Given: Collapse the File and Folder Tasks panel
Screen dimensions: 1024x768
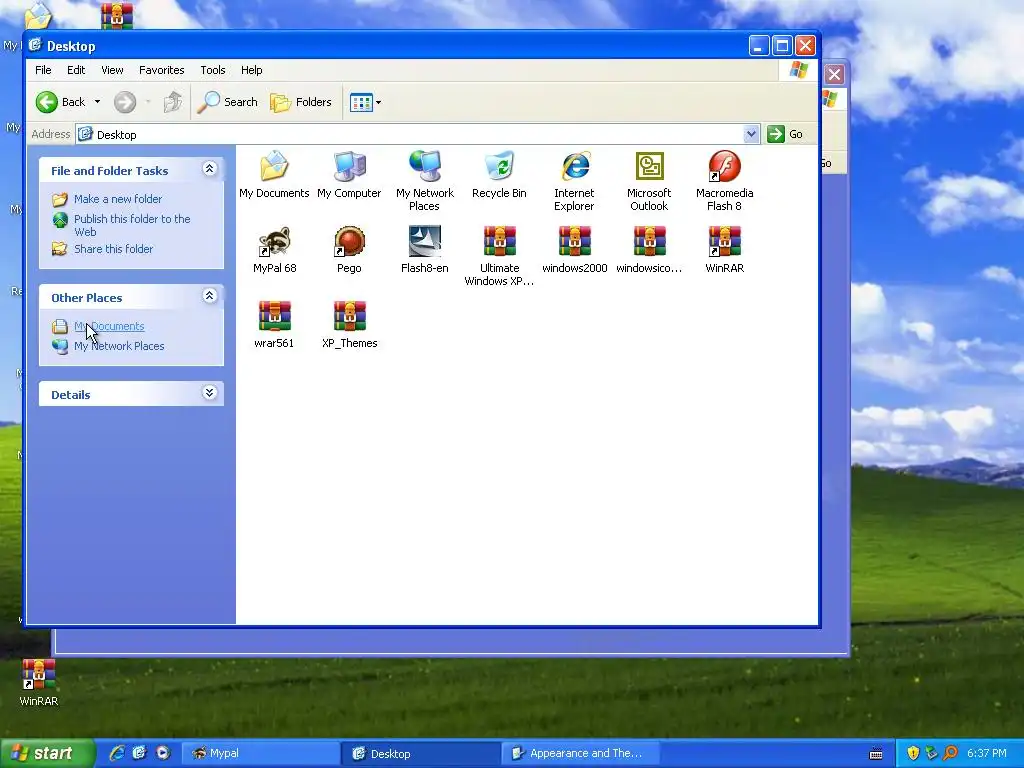Looking at the screenshot, I should tap(209, 169).
